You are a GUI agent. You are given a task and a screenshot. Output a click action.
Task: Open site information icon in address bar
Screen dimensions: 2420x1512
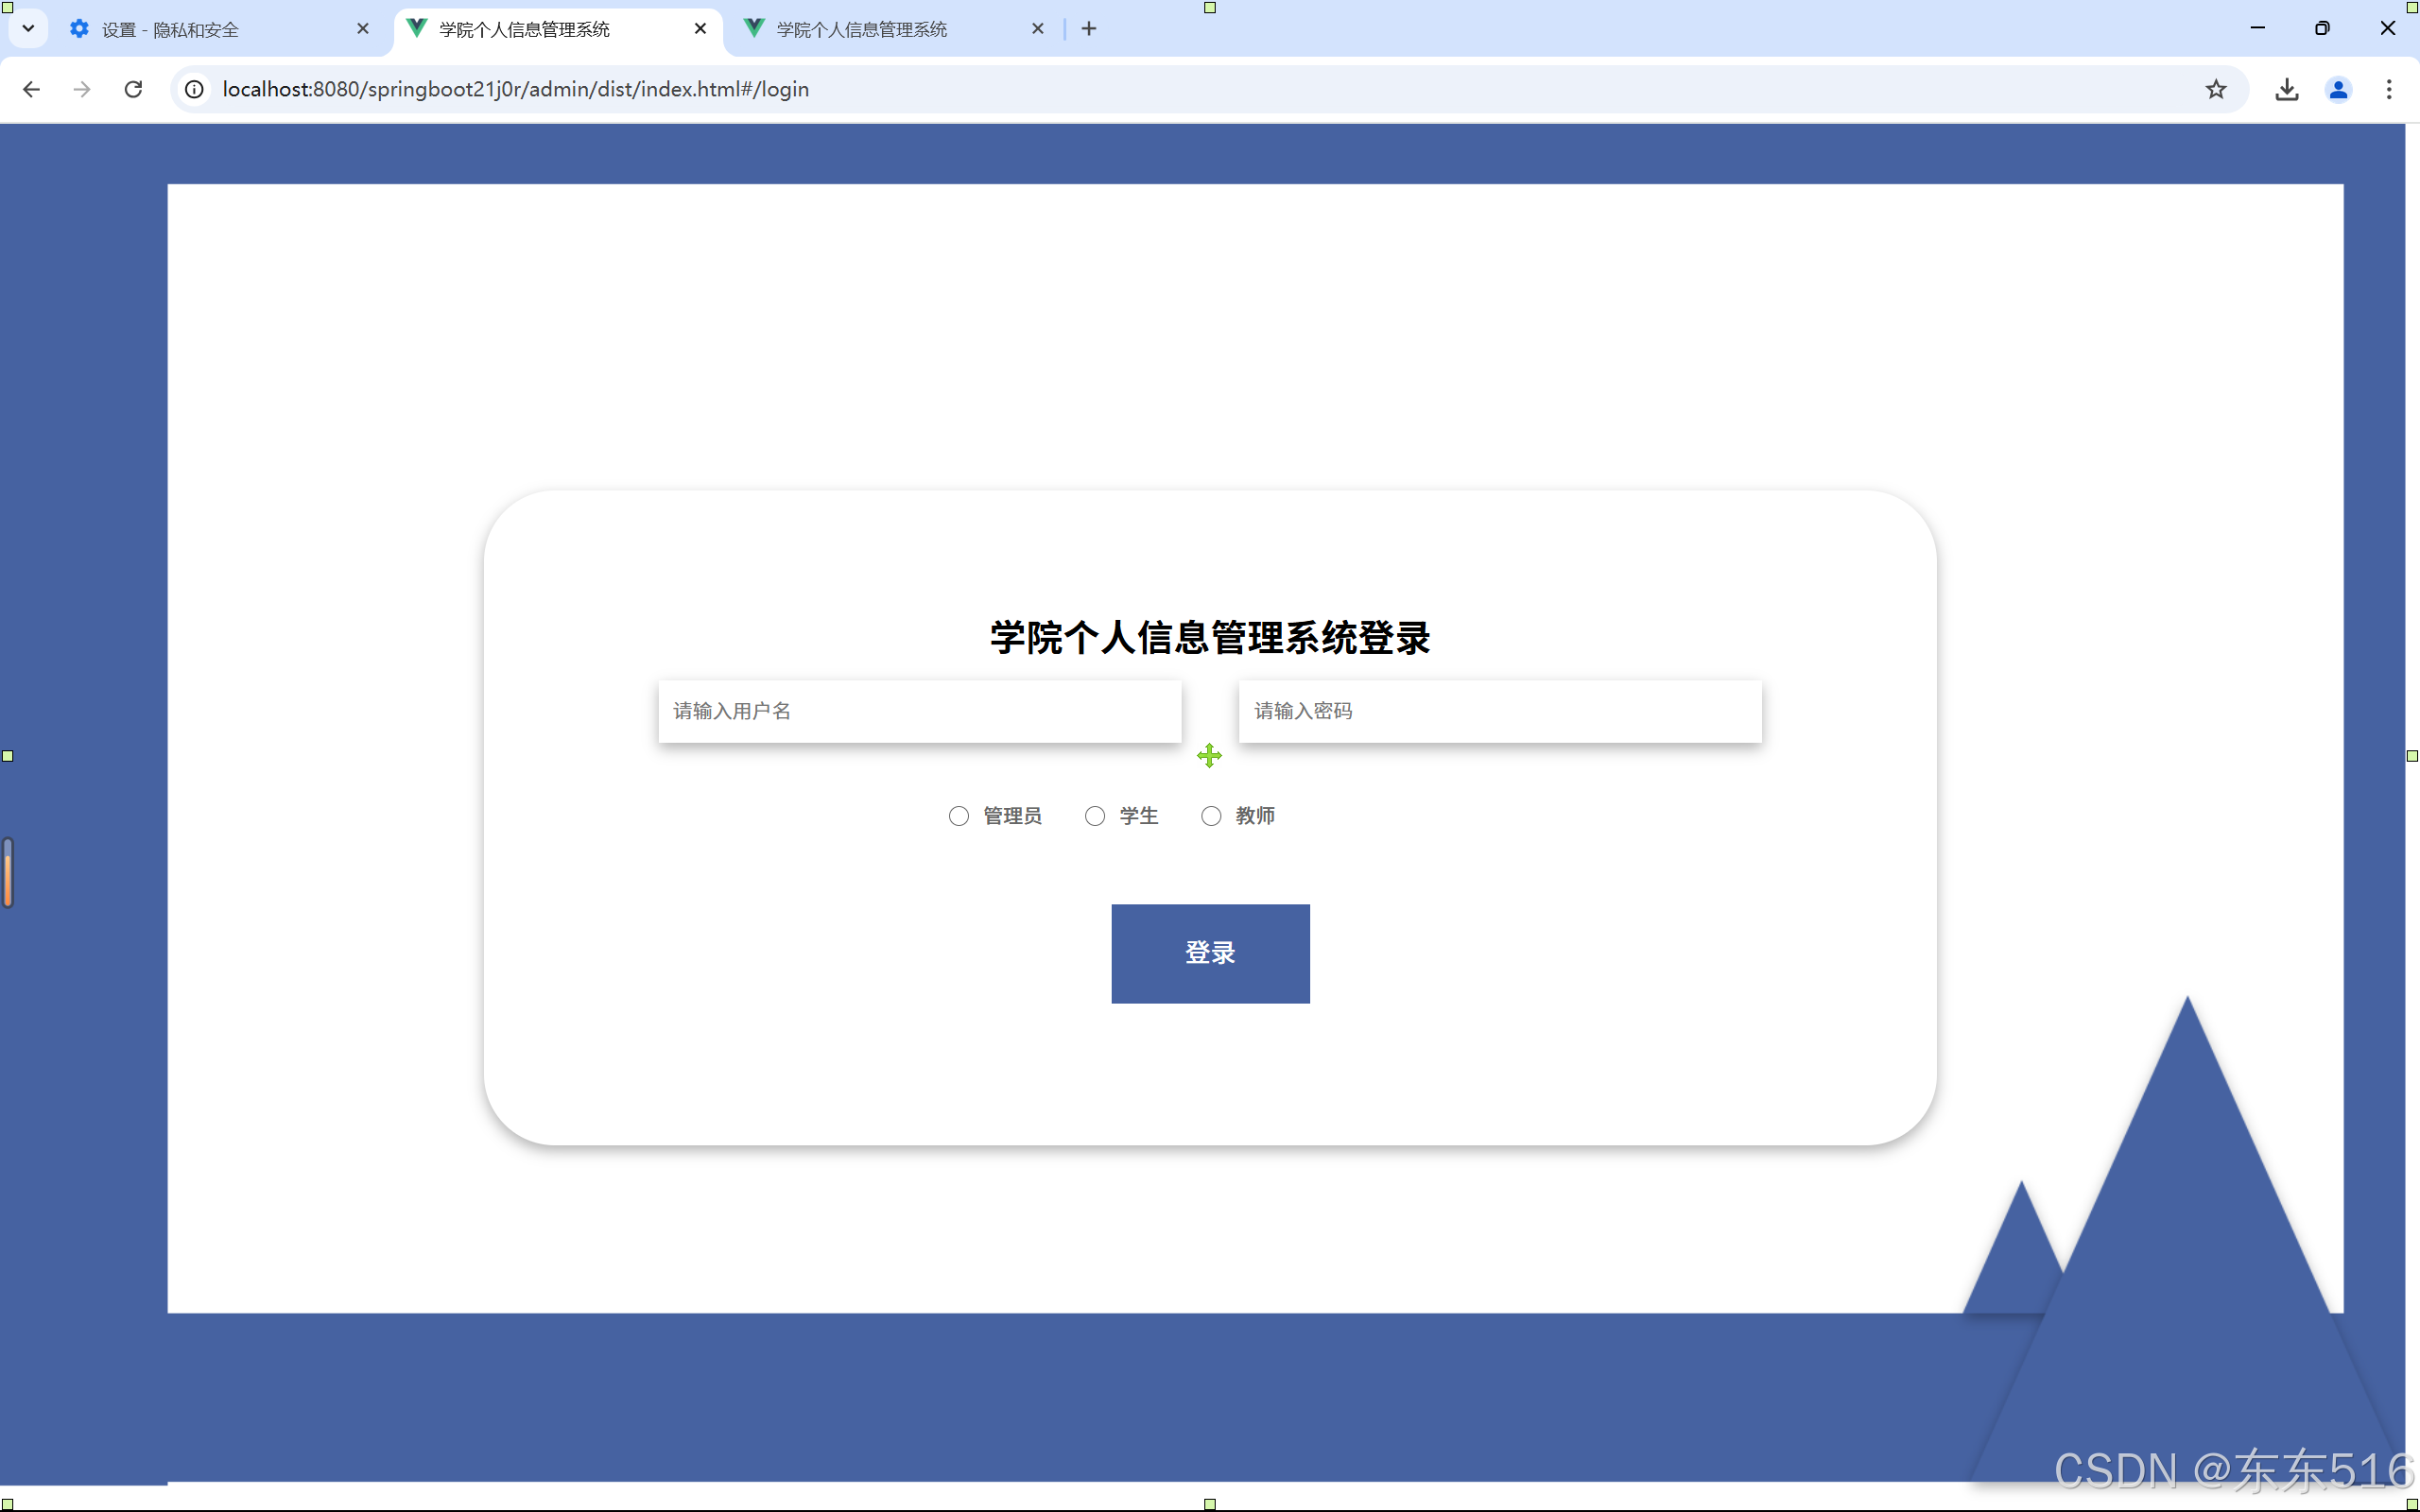click(x=194, y=89)
